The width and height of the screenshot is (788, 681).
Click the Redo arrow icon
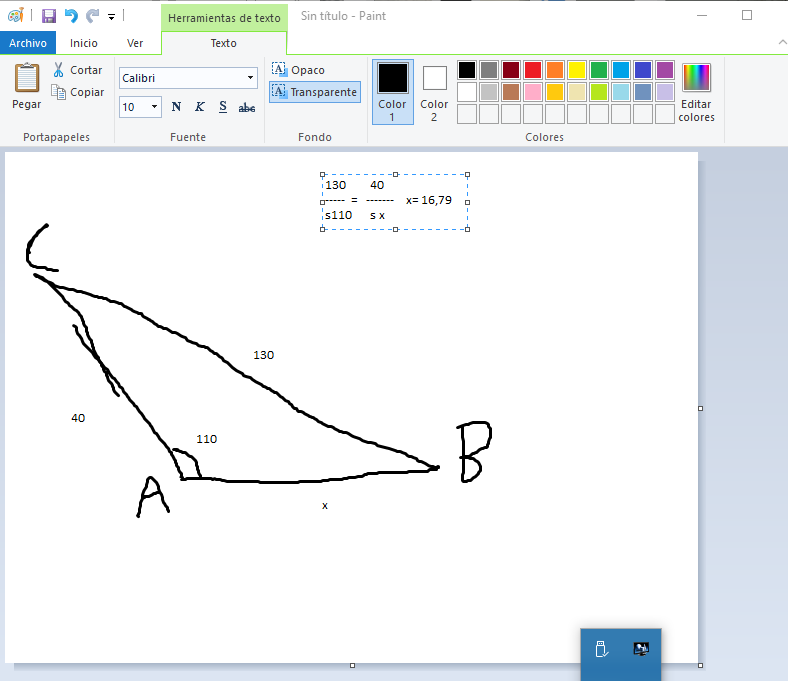[x=92, y=16]
